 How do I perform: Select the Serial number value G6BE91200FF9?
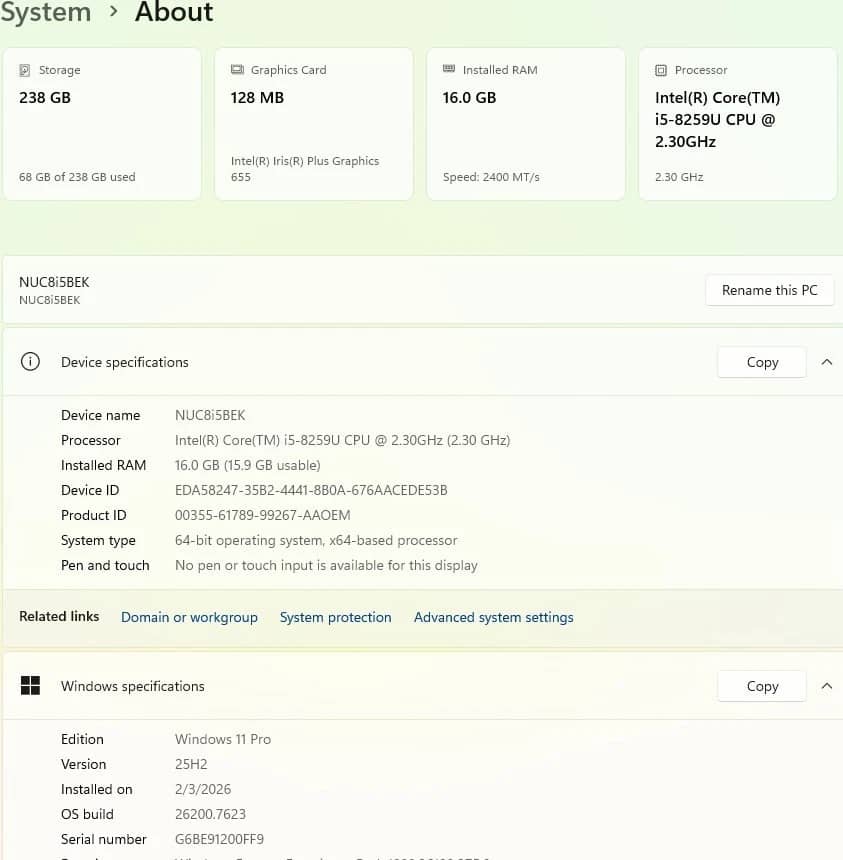coord(219,839)
